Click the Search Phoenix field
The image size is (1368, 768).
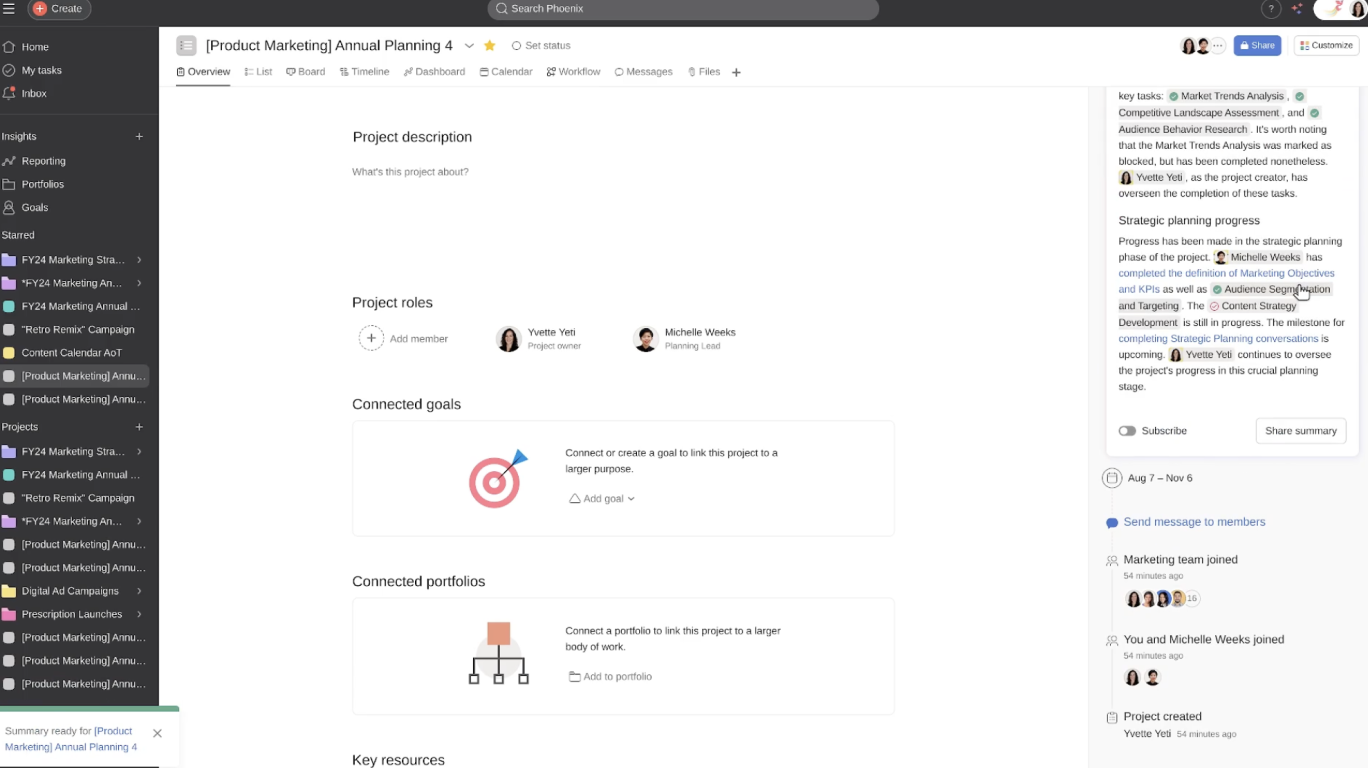point(682,9)
